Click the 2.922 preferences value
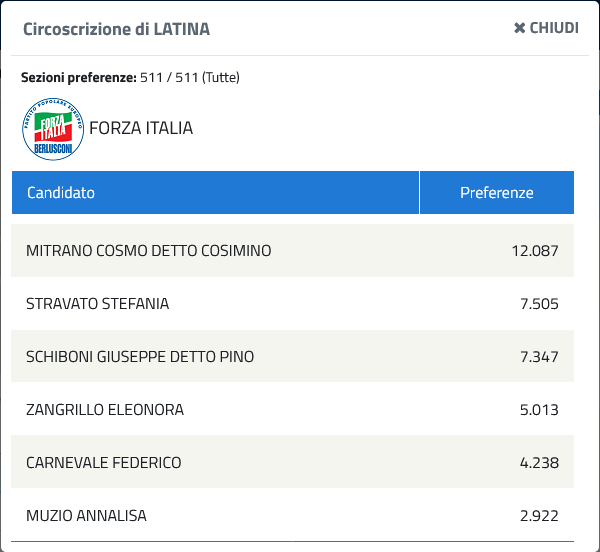The height and width of the screenshot is (552, 600). [x=539, y=516]
